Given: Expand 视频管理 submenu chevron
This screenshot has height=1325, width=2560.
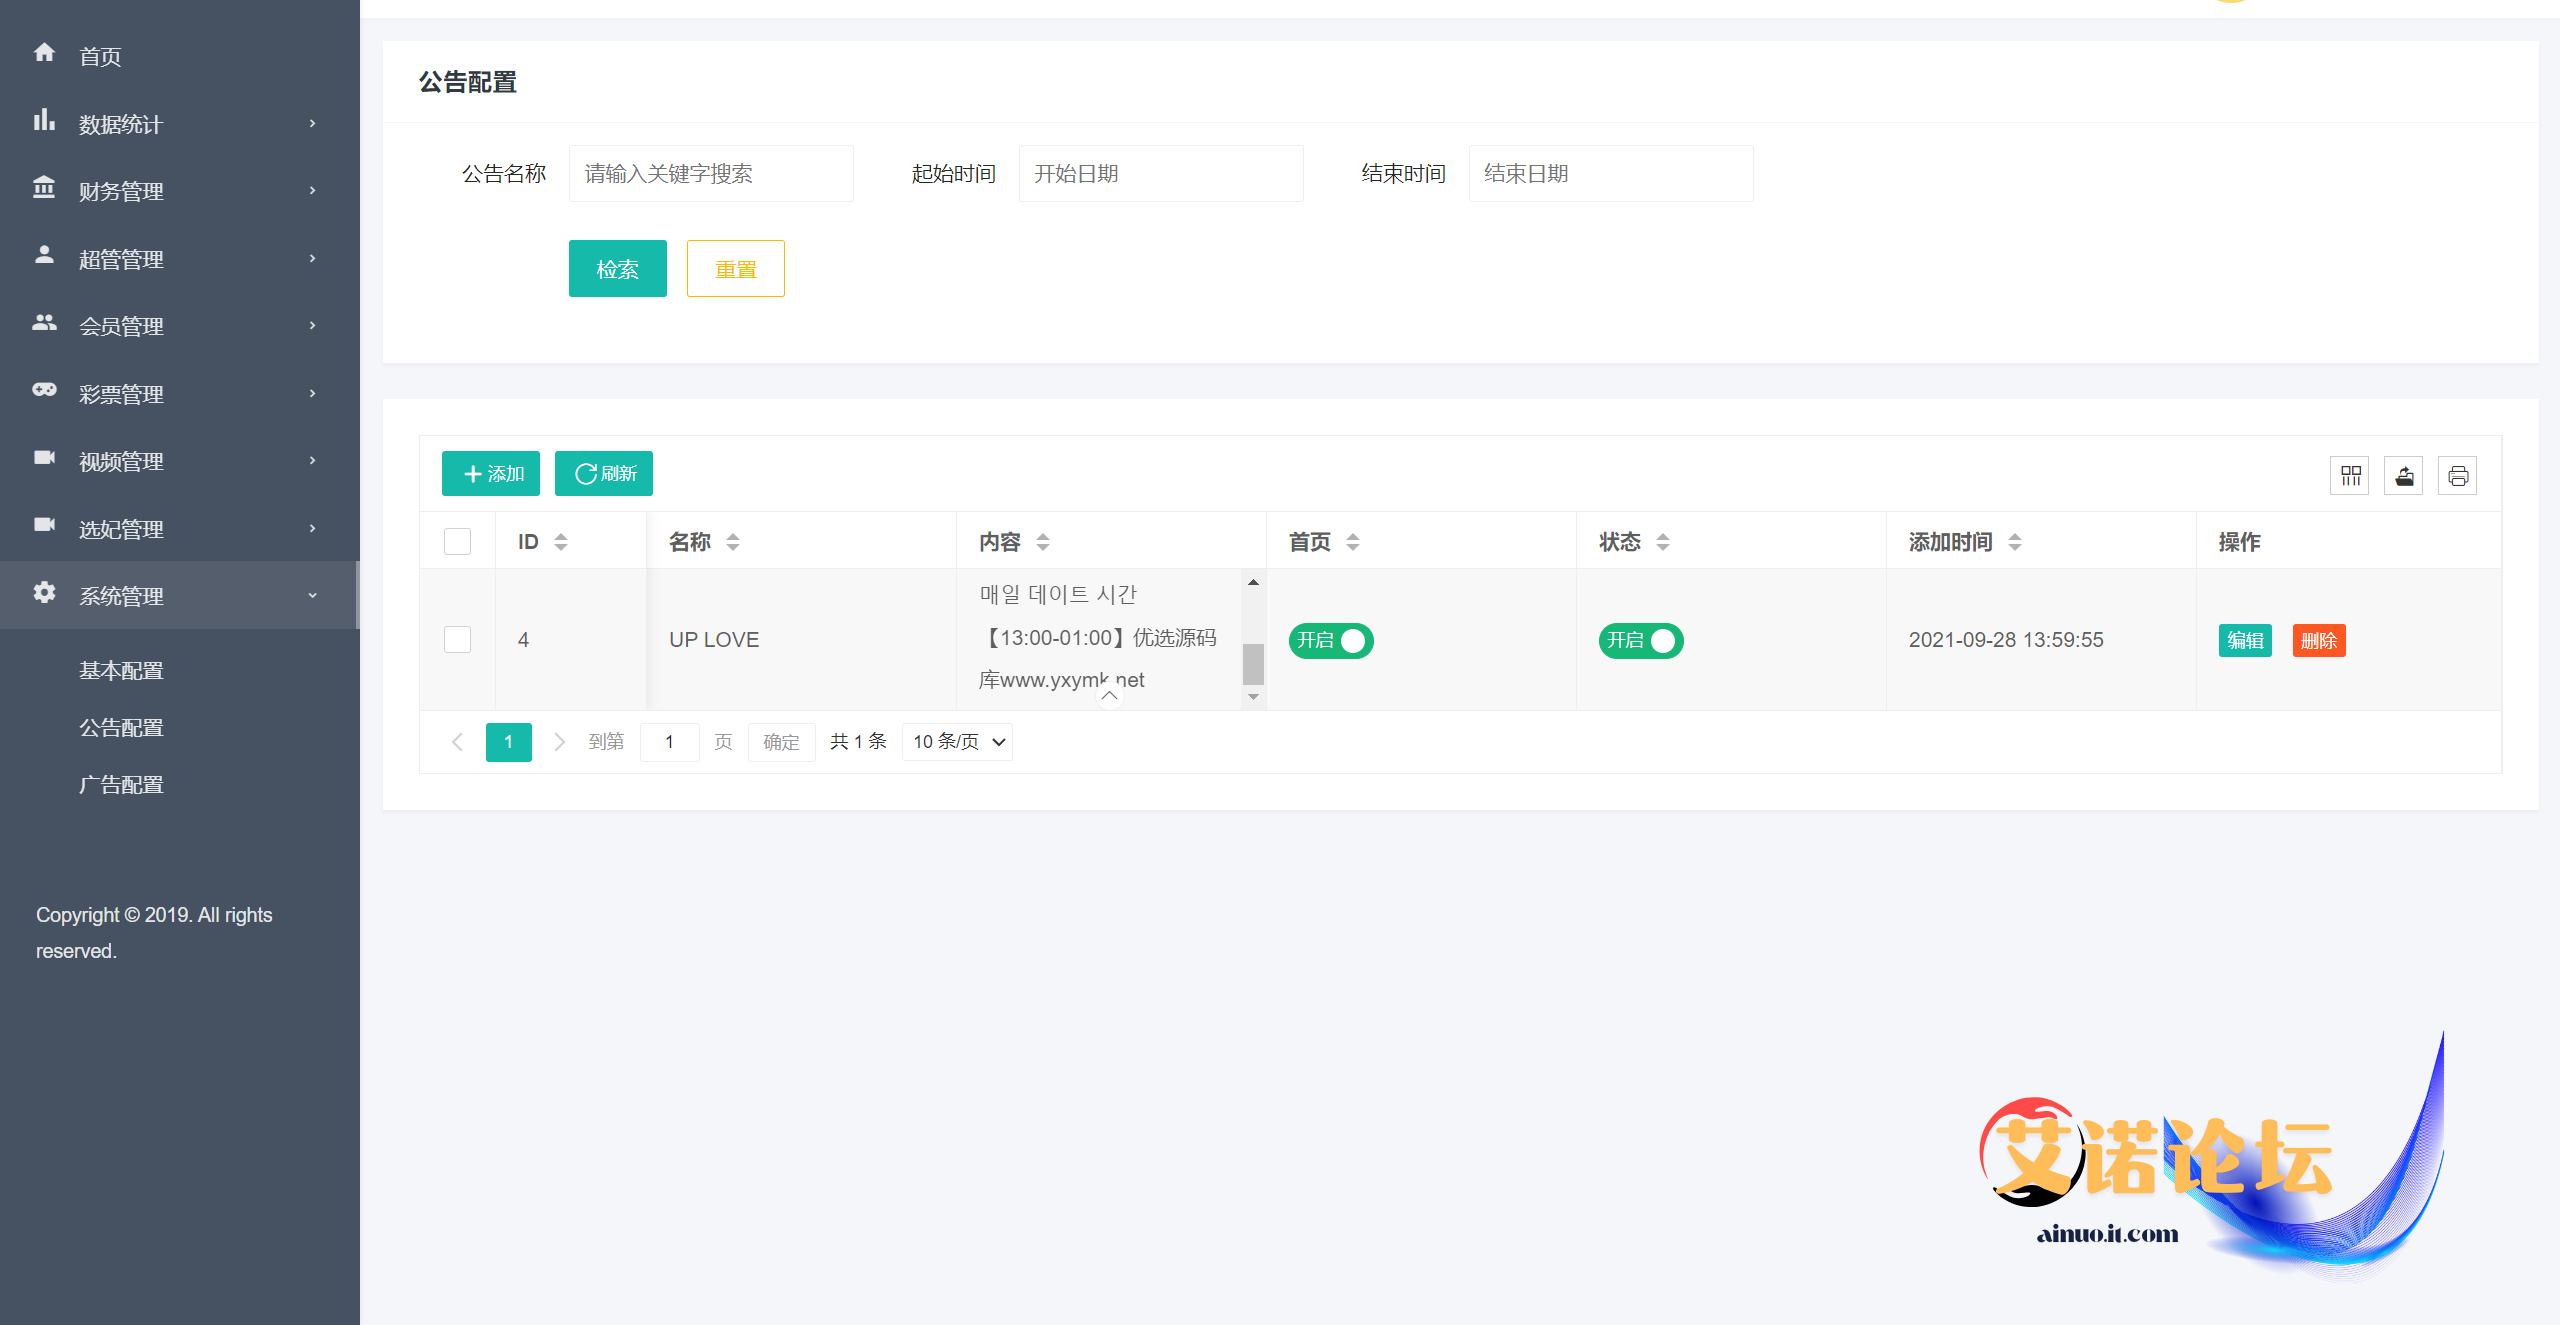Looking at the screenshot, I should point(313,461).
